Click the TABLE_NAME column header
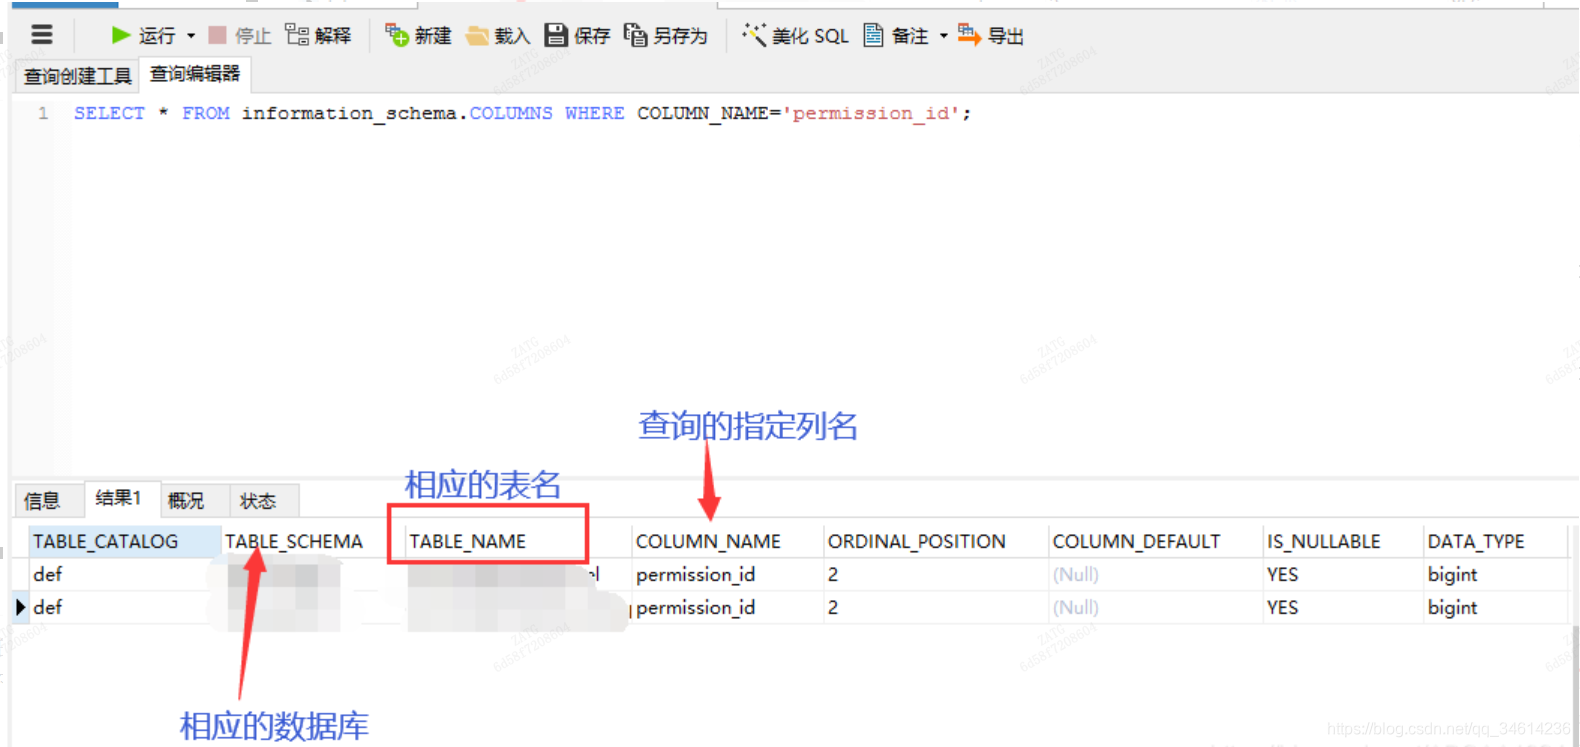The width and height of the screenshot is (1580, 747). pos(517,541)
